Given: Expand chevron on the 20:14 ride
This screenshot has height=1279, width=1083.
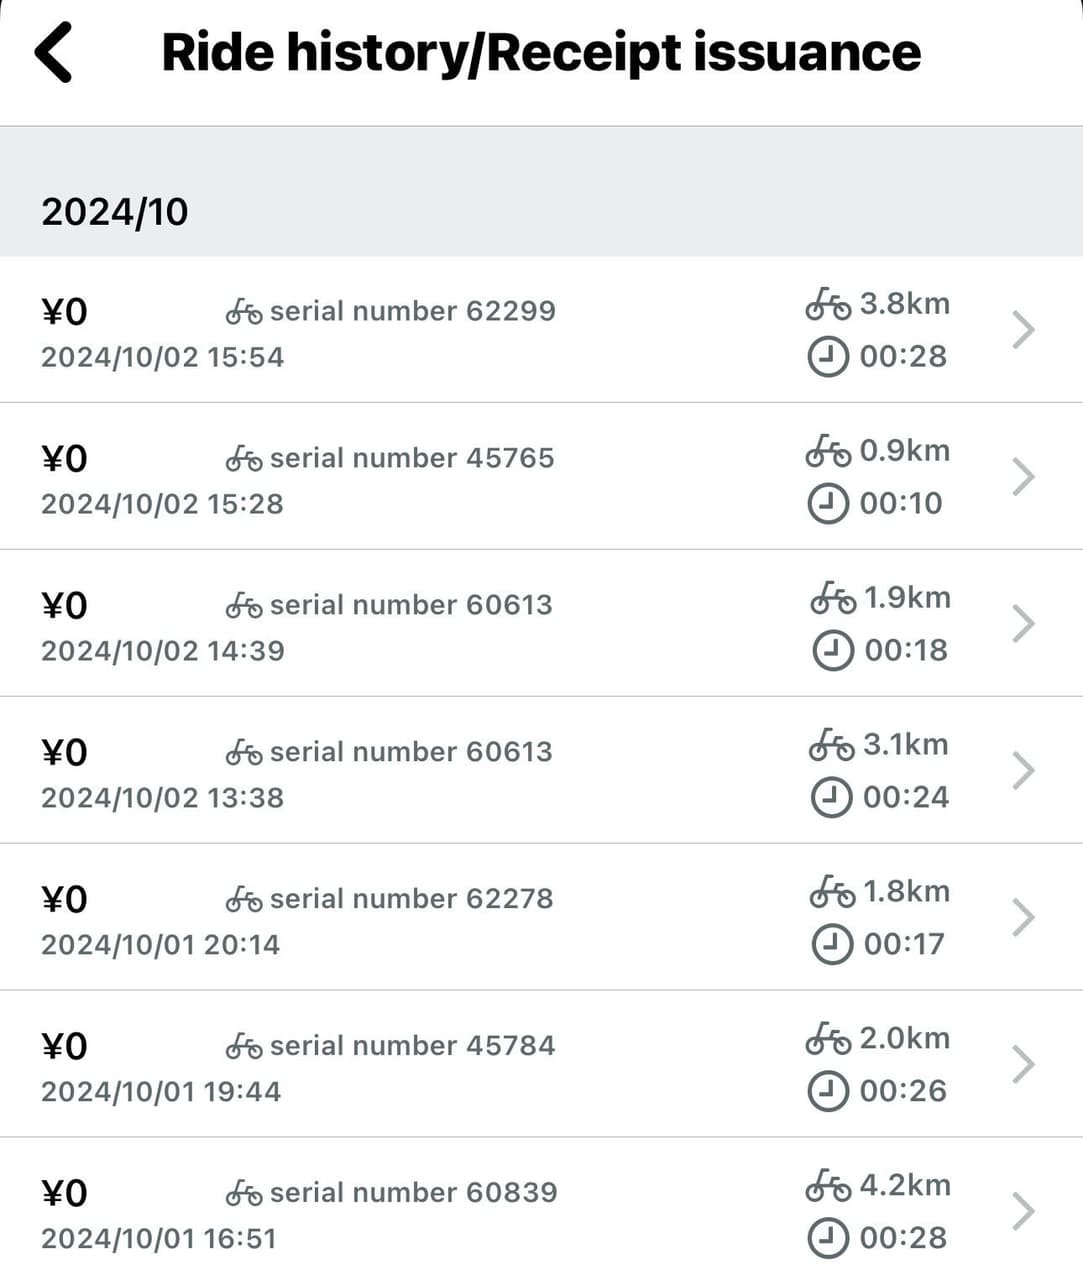Looking at the screenshot, I should (1022, 918).
